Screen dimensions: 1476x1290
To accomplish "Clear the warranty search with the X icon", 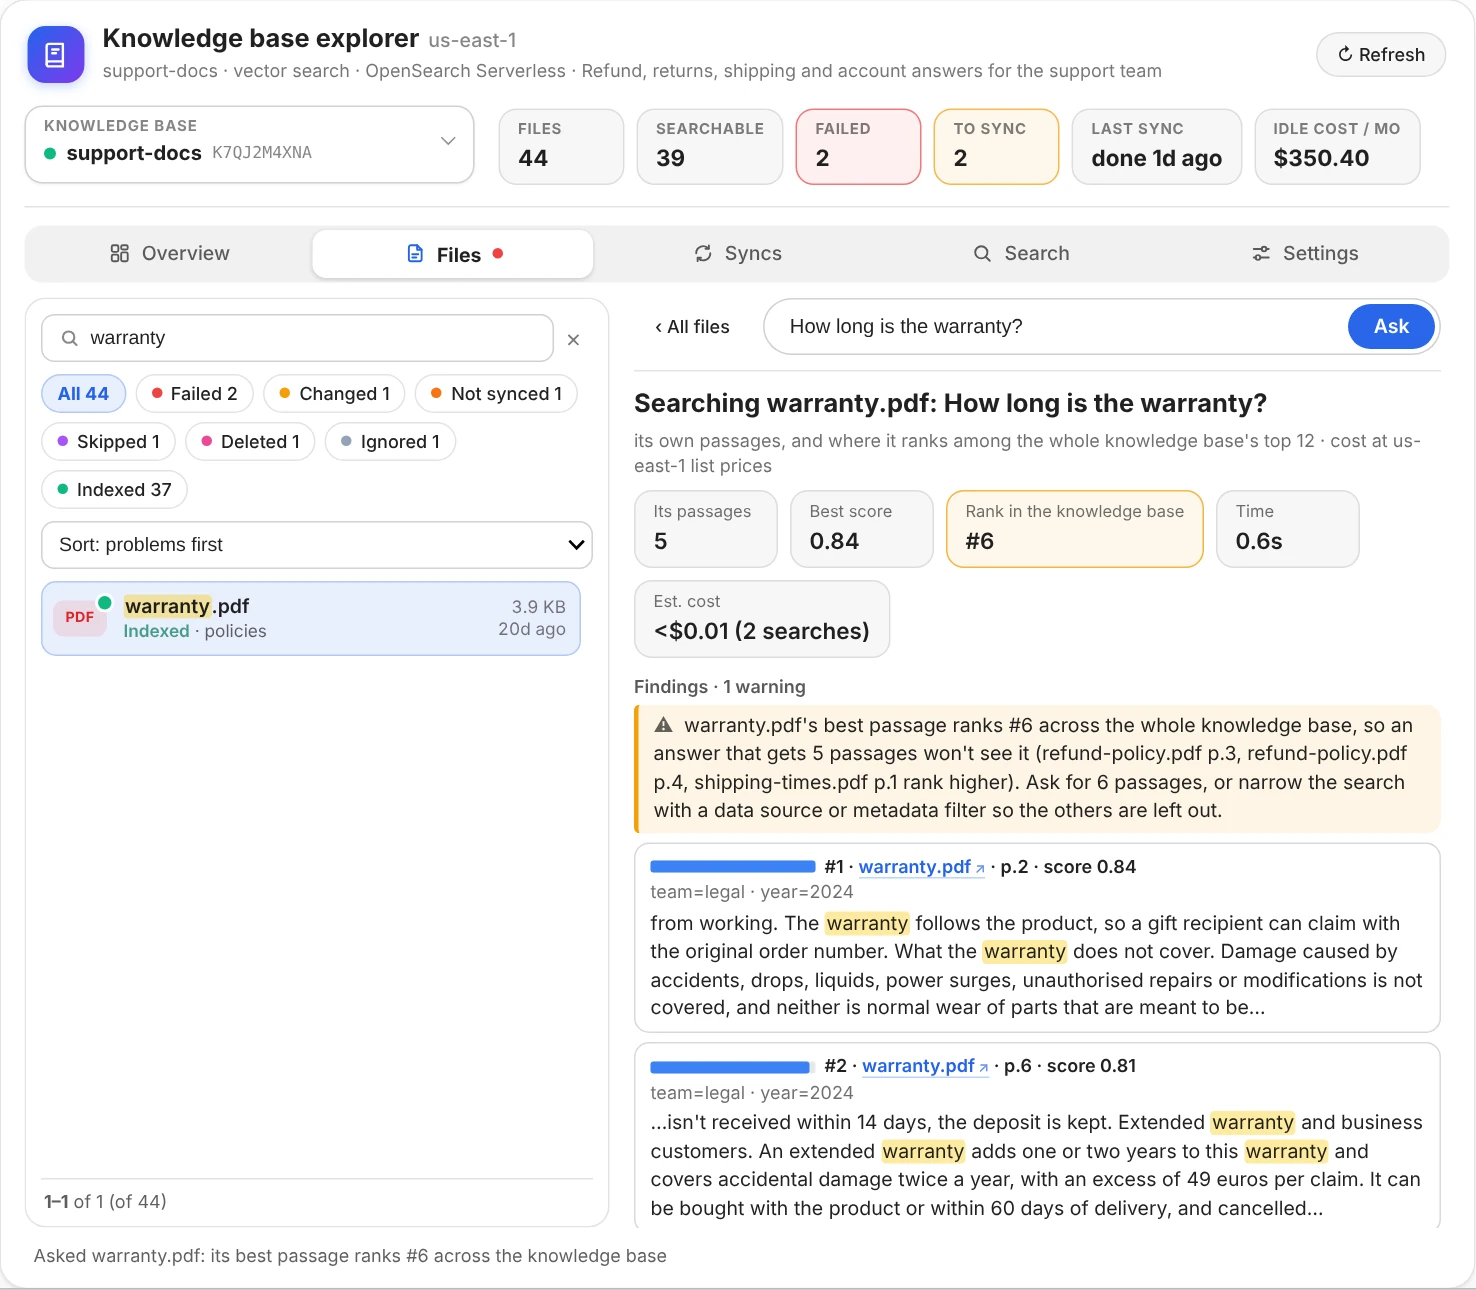I will (x=573, y=340).
